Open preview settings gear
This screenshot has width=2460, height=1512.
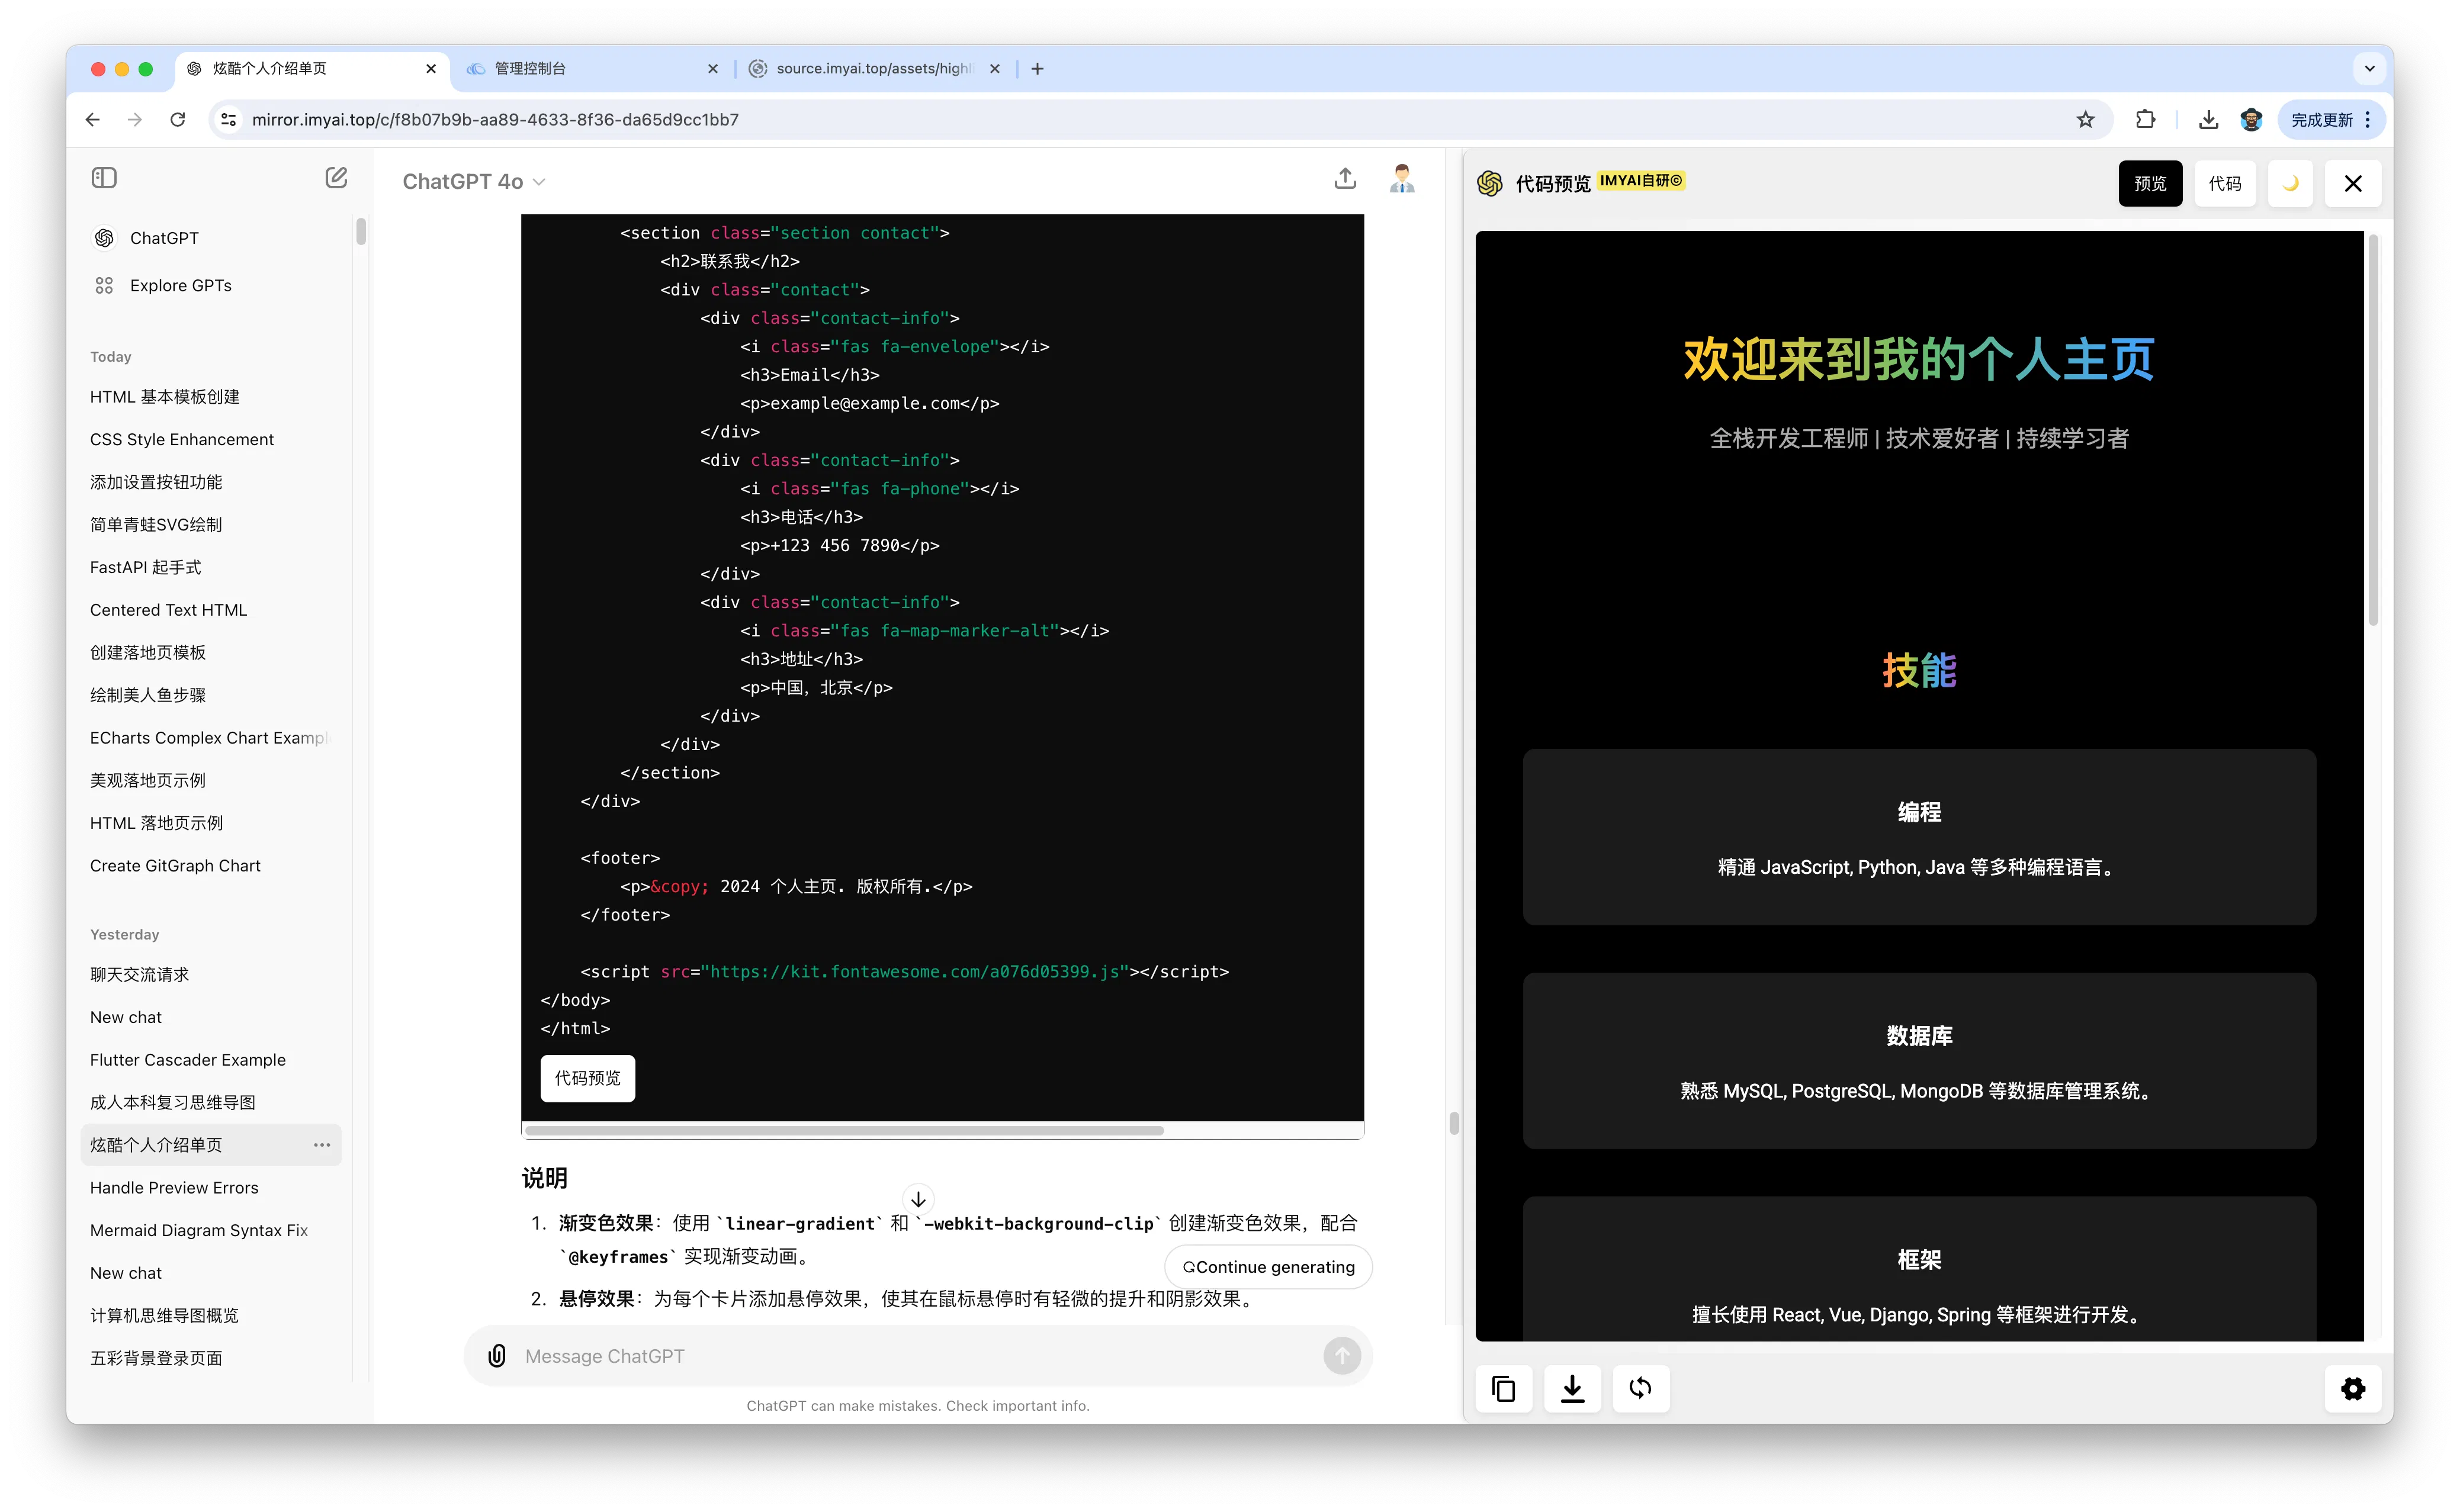click(2352, 1388)
